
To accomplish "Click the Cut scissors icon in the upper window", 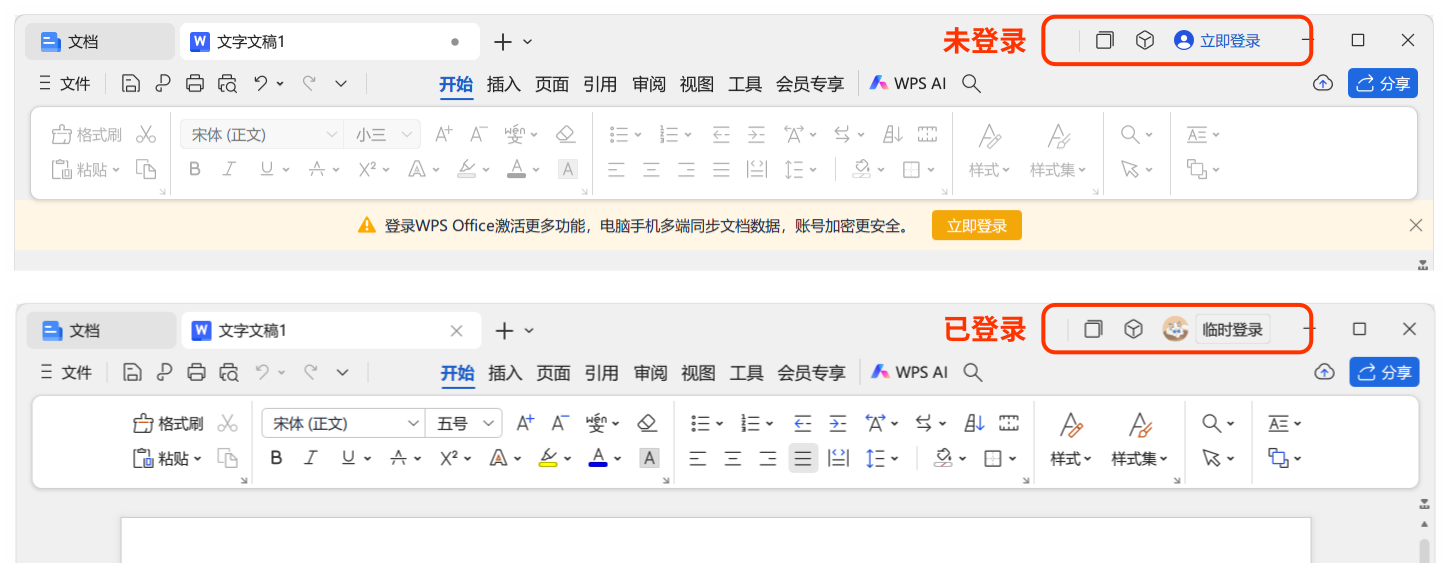I will pyautogui.click(x=146, y=134).
